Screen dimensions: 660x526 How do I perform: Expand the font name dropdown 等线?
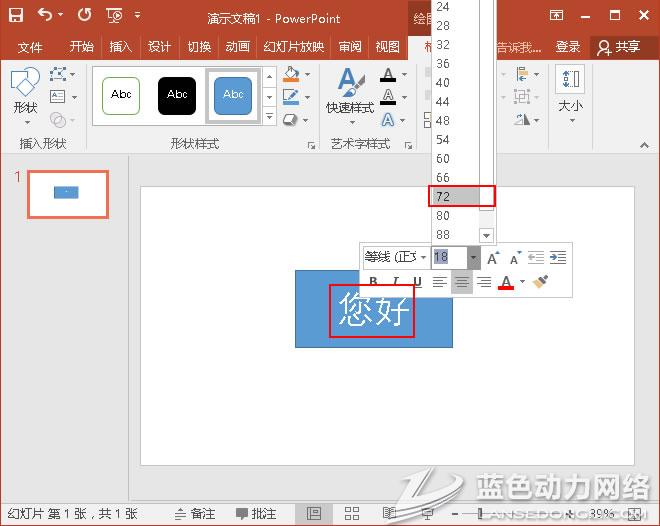click(423, 258)
